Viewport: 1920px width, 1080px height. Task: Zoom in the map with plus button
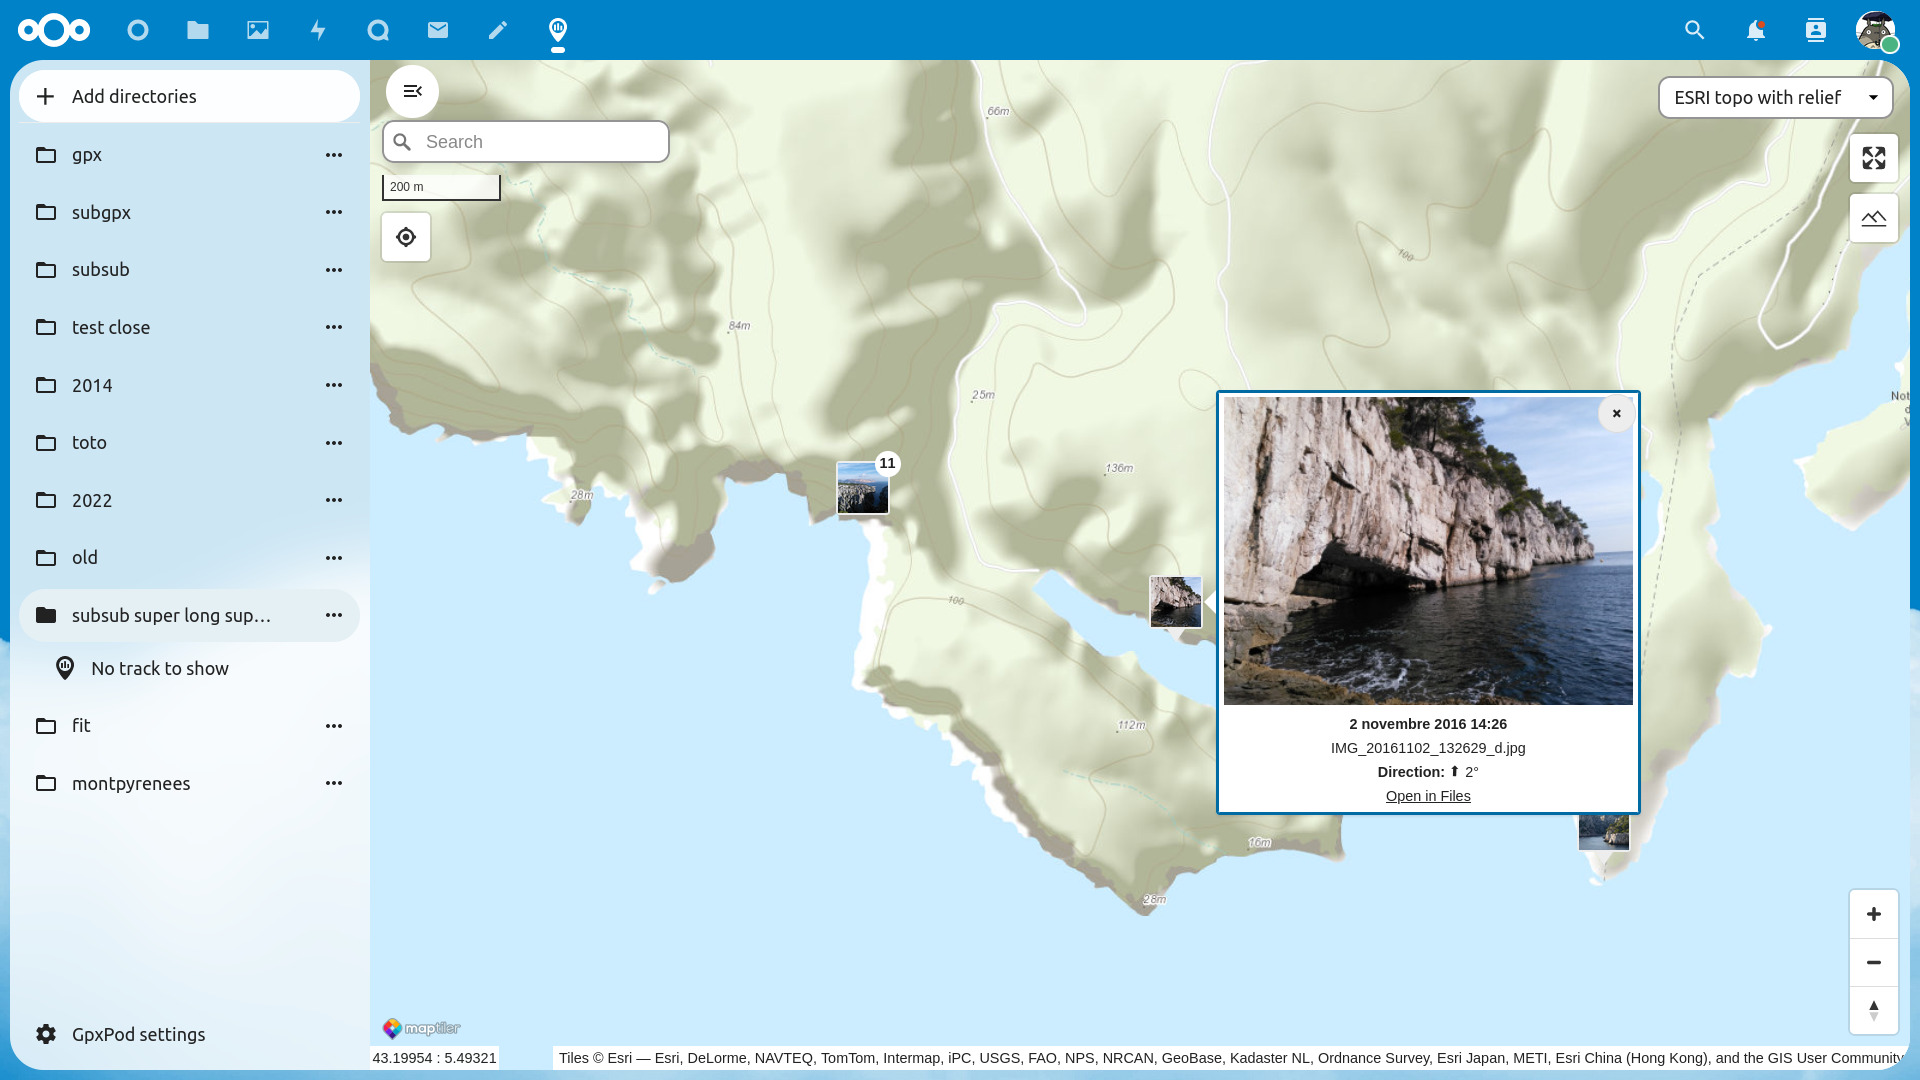(x=1873, y=914)
